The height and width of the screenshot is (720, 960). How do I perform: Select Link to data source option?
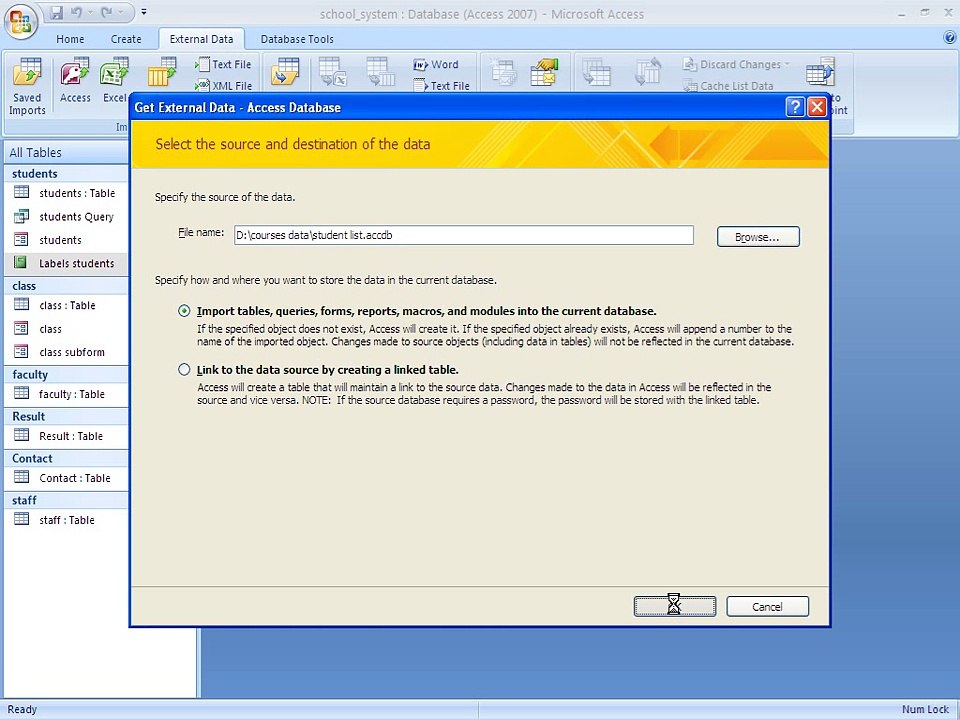pos(184,370)
